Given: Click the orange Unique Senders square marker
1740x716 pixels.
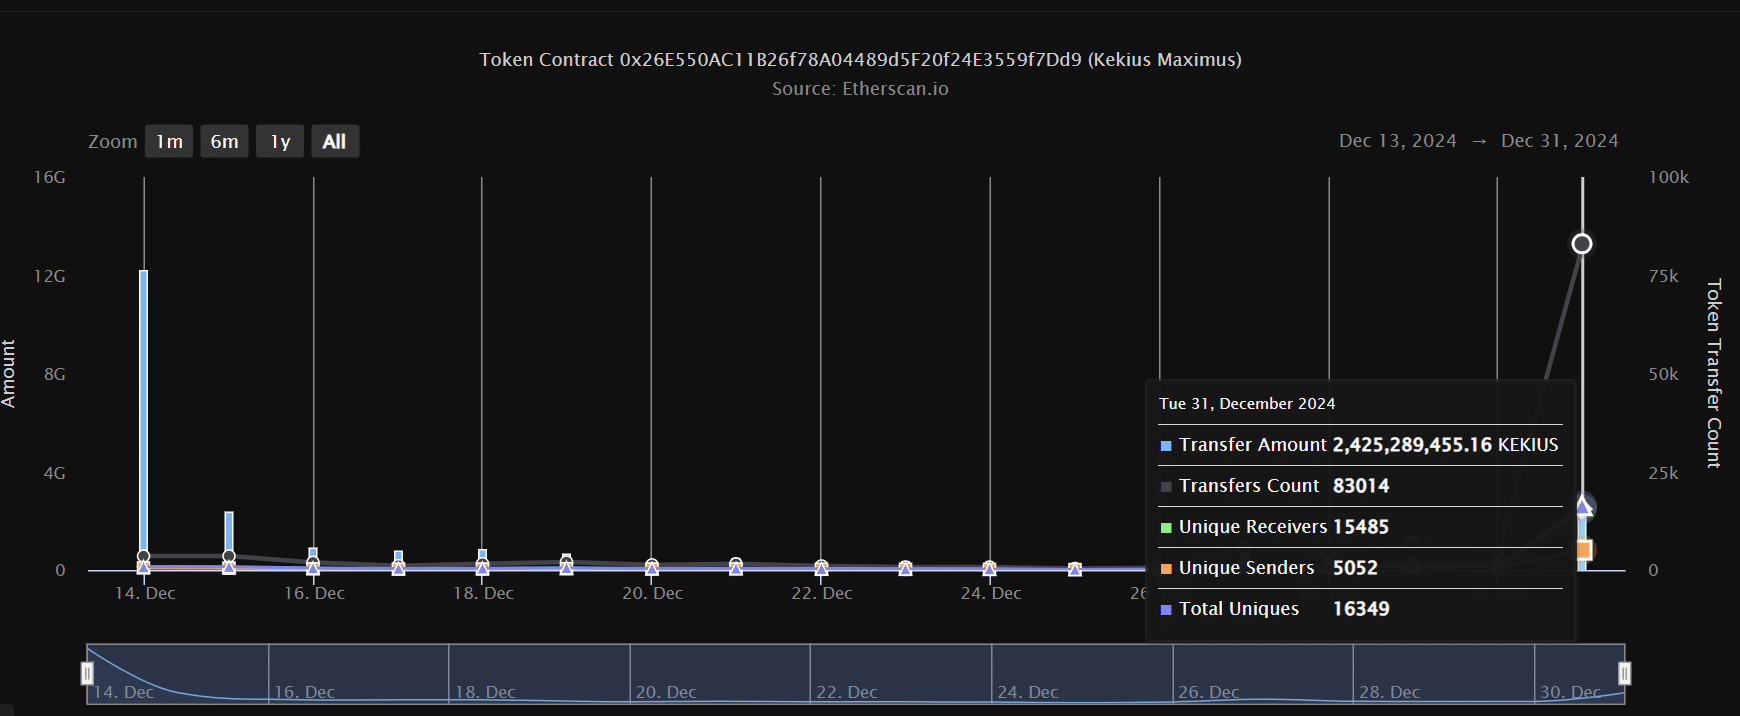Looking at the screenshot, I should [1584, 550].
